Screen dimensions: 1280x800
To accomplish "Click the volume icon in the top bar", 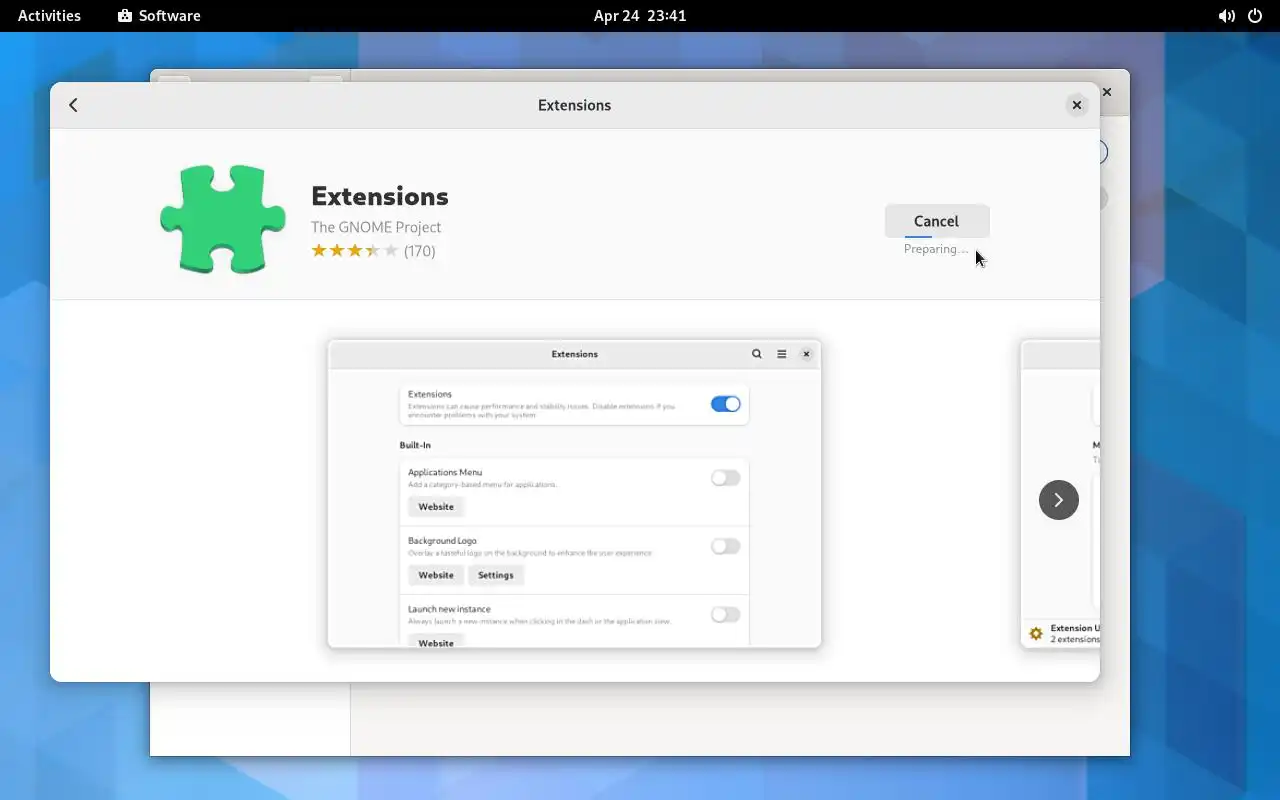I will [x=1226, y=16].
